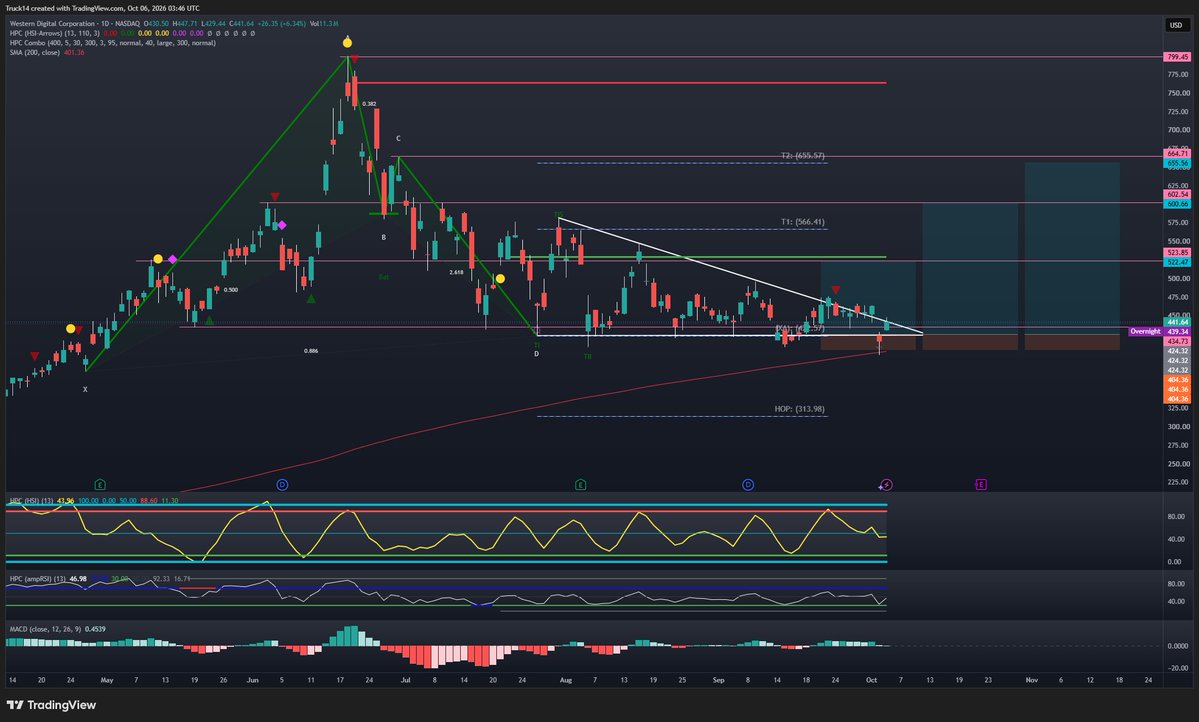Click the green earnings E marker near August
The width and height of the screenshot is (1199, 722).
click(x=580, y=485)
